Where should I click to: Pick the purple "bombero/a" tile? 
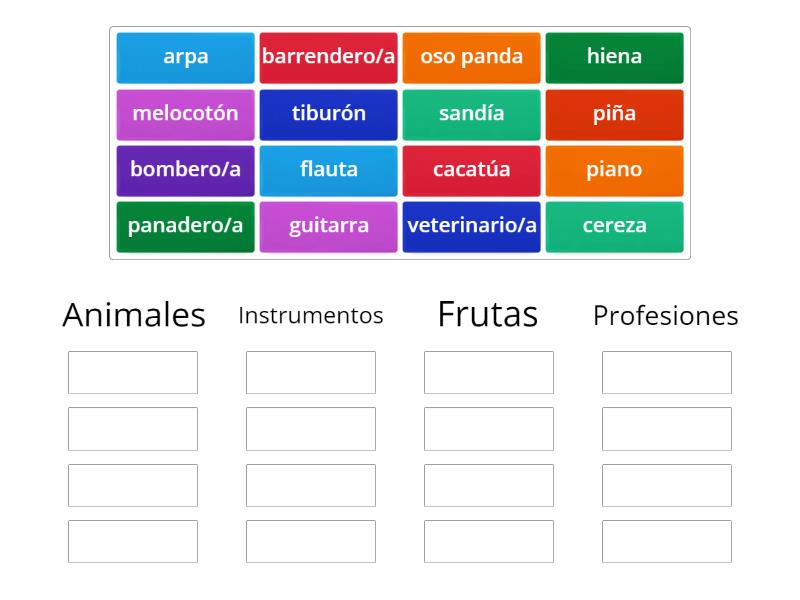185,170
